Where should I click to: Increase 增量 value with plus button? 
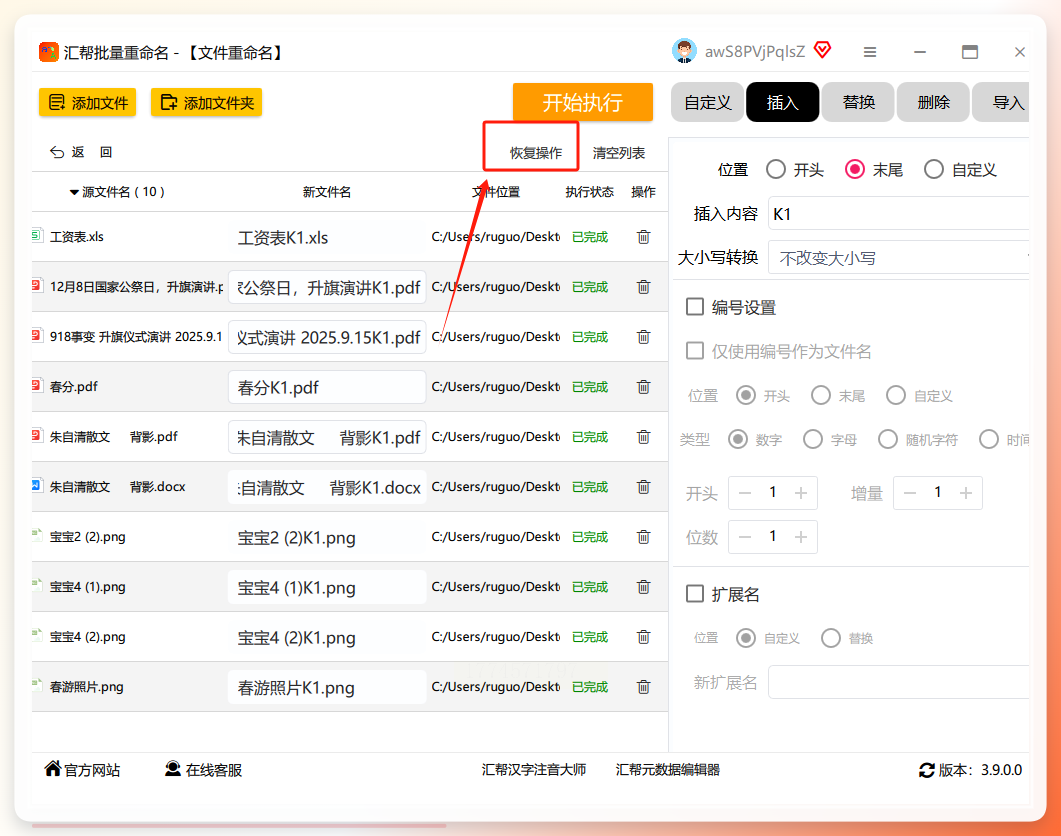(x=966, y=493)
